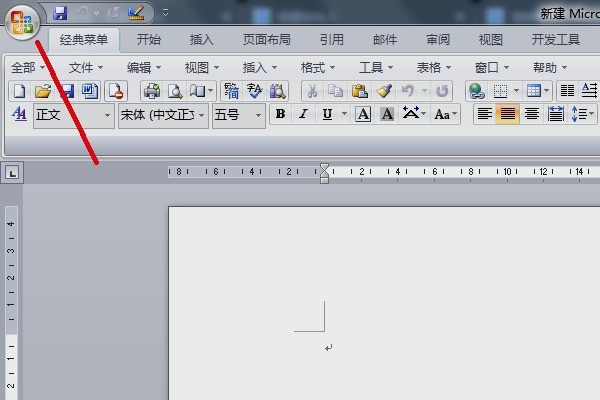The image size is (600, 400).
Task: Click Undo arrow in classic toolbar
Action: [408, 91]
